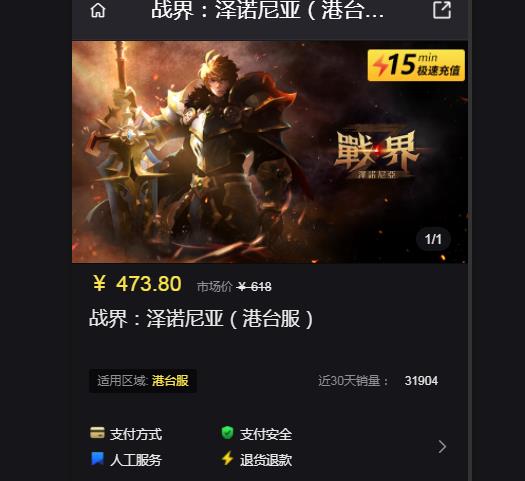Image resolution: width=525 pixels, height=481 pixels.
Task: Select the yellow price ¥ 473.80
Action: (x=137, y=284)
